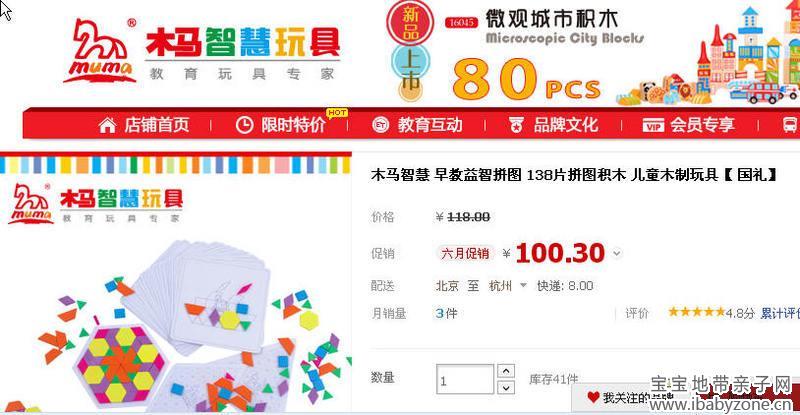Click the red 新品 circle badge

(411, 22)
